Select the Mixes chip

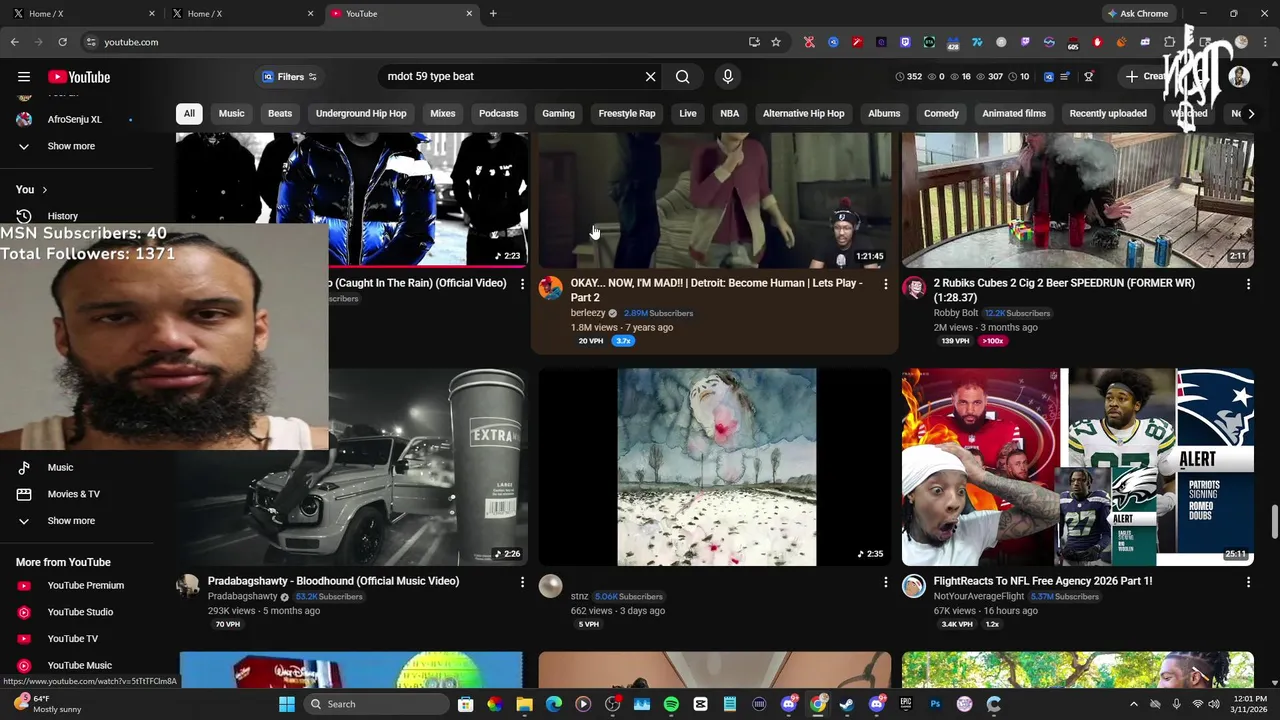click(x=443, y=113)
